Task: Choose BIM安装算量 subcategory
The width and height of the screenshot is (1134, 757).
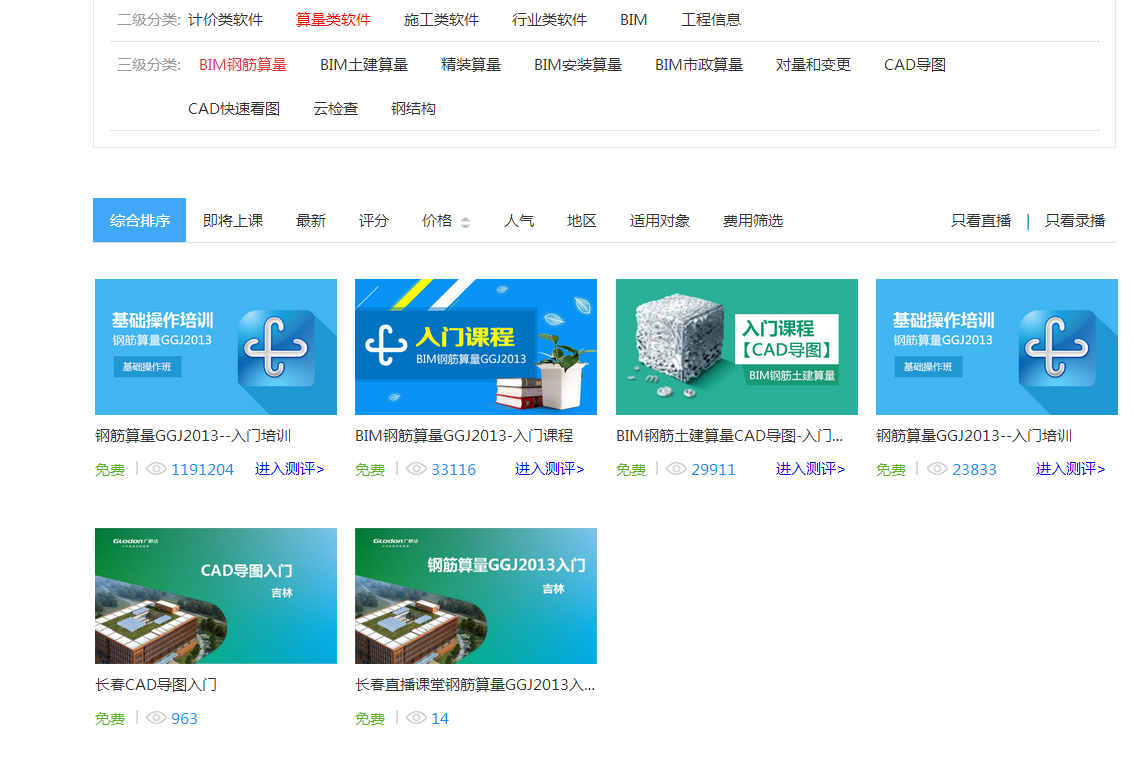Action: coord(578,65)
